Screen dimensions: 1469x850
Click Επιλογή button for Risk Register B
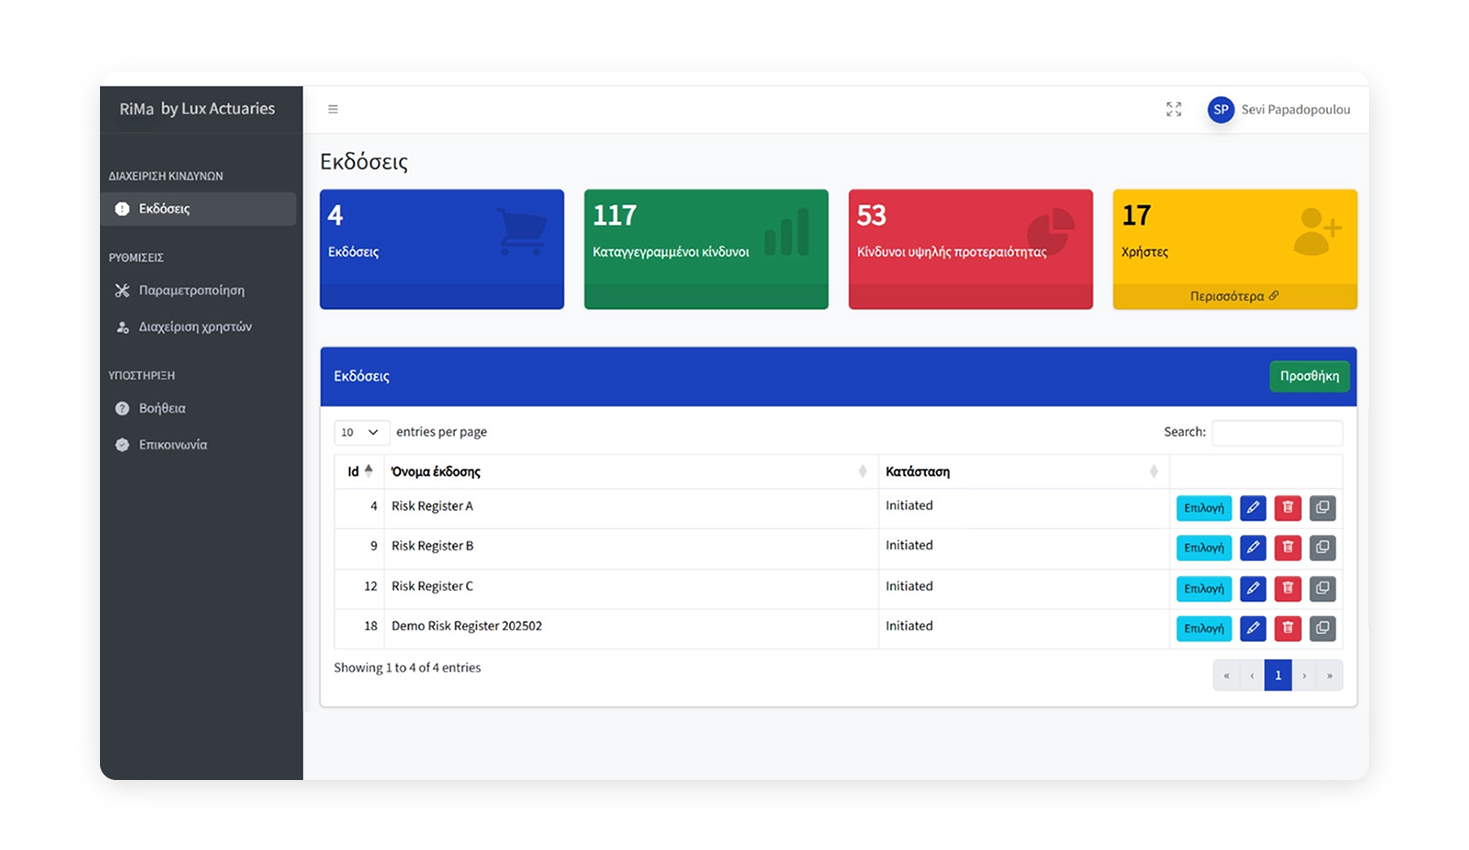1203,548
